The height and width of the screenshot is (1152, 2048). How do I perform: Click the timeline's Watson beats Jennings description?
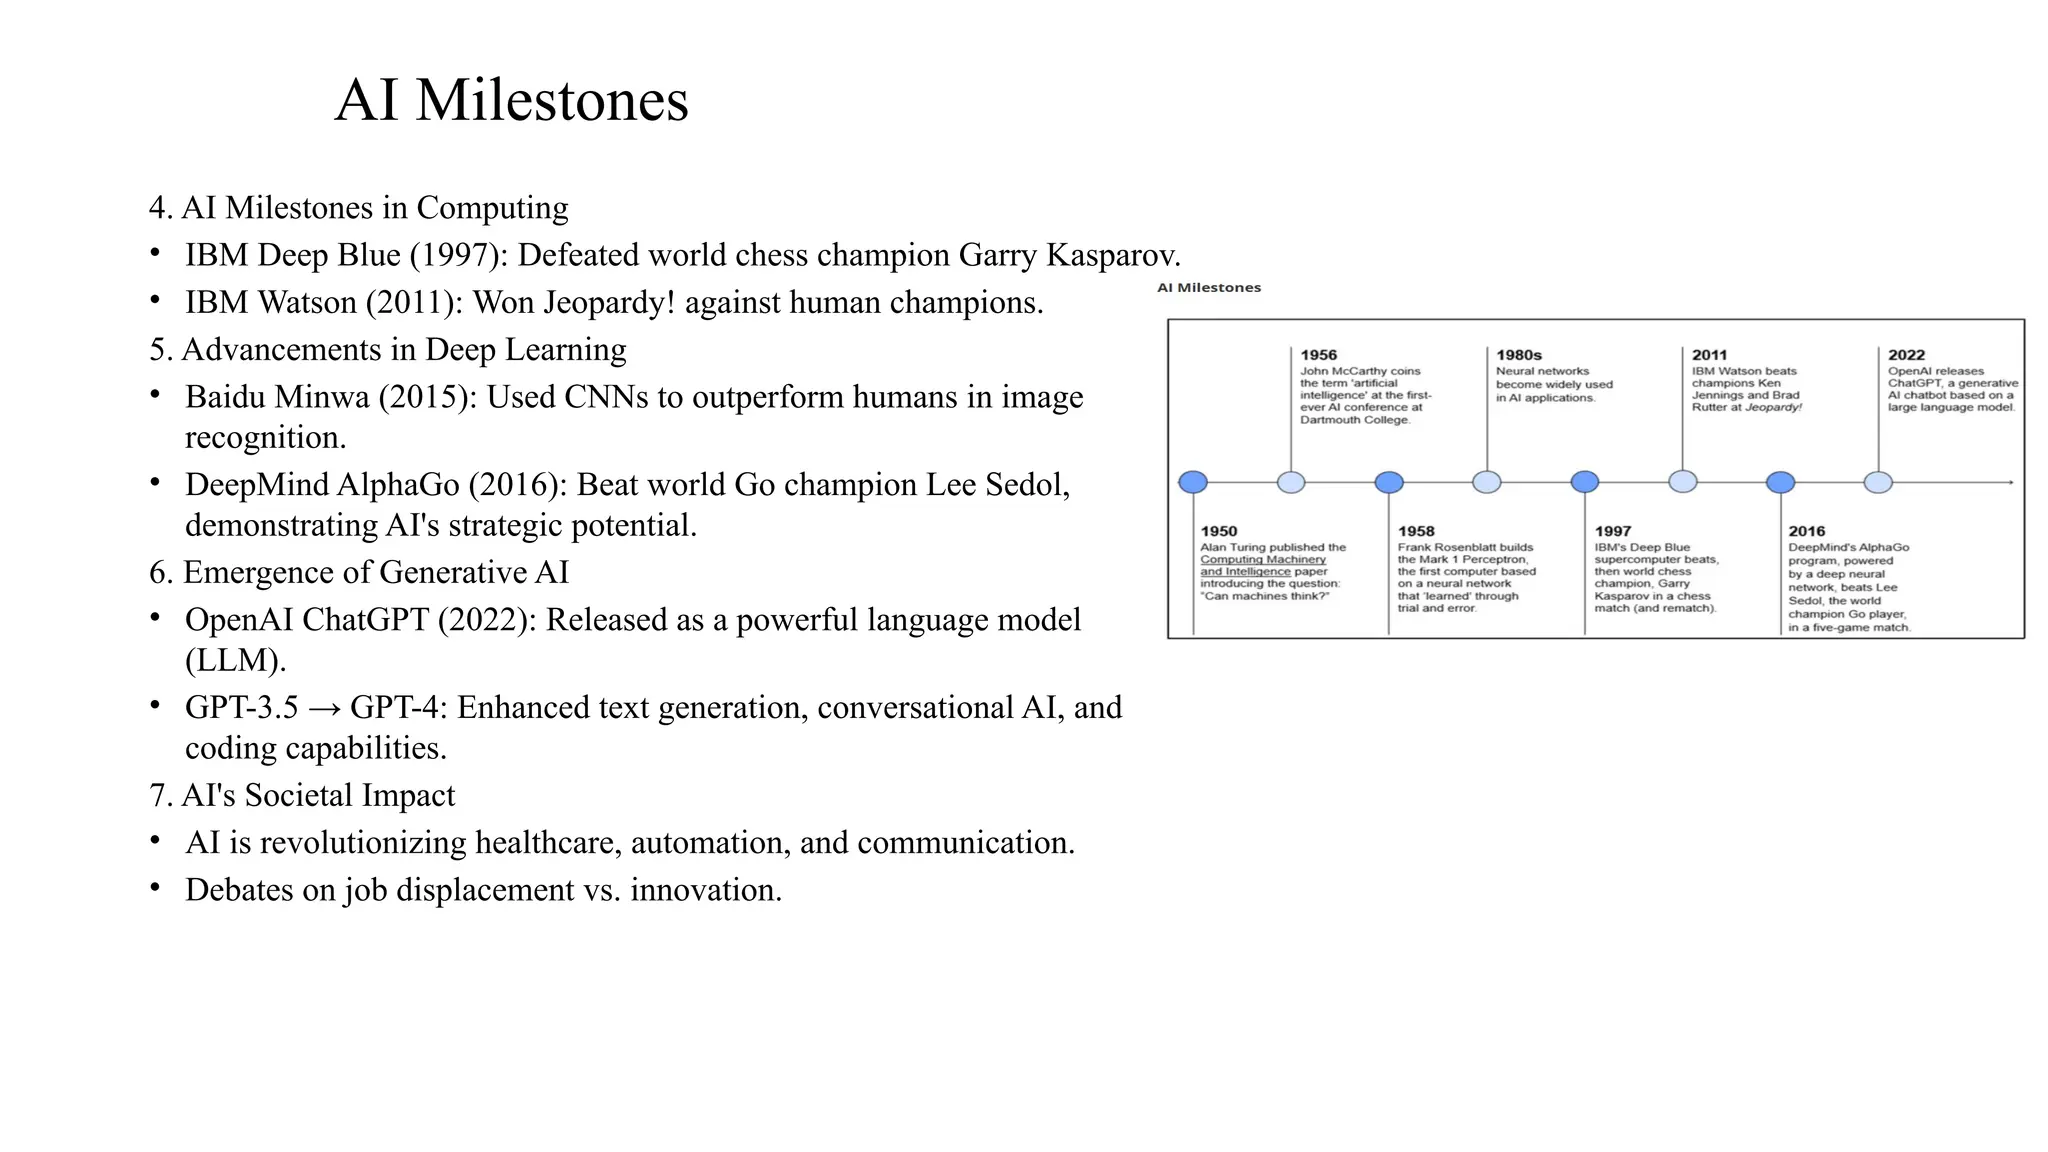[1746, 390]
